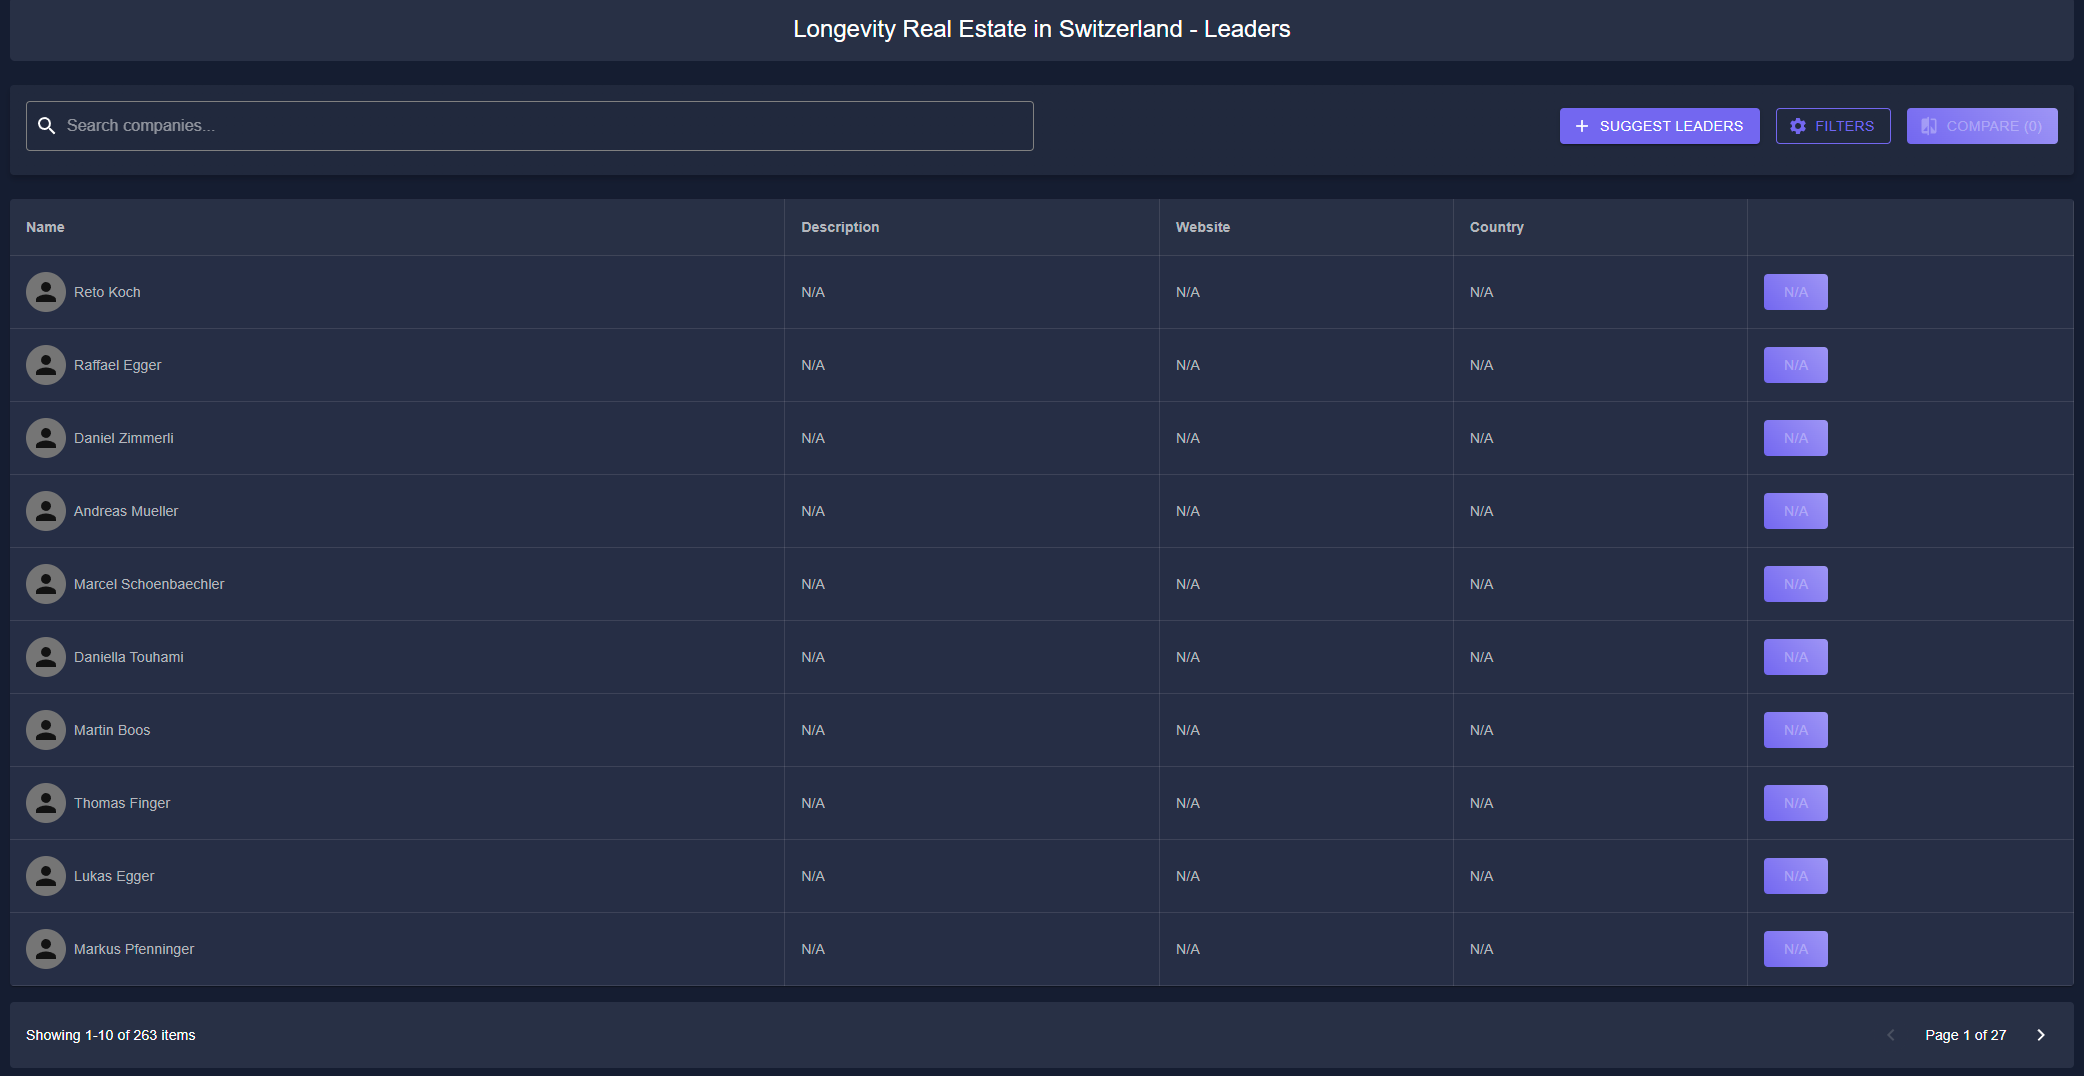Click the magnifier search icon
Screen dimensions: 2084x1076
coord(47,126)
